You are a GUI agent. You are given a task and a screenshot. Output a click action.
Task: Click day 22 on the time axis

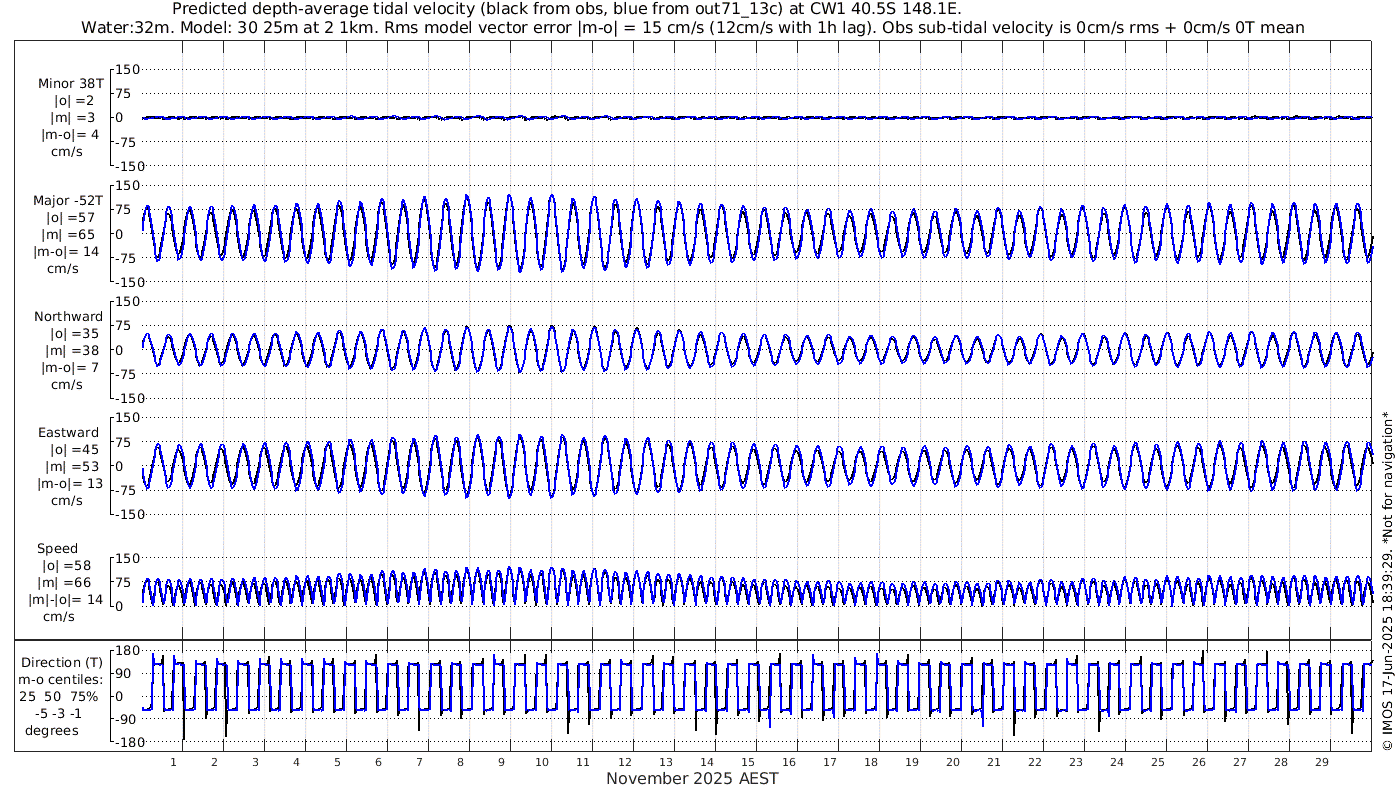click(x=1035, y=762)
